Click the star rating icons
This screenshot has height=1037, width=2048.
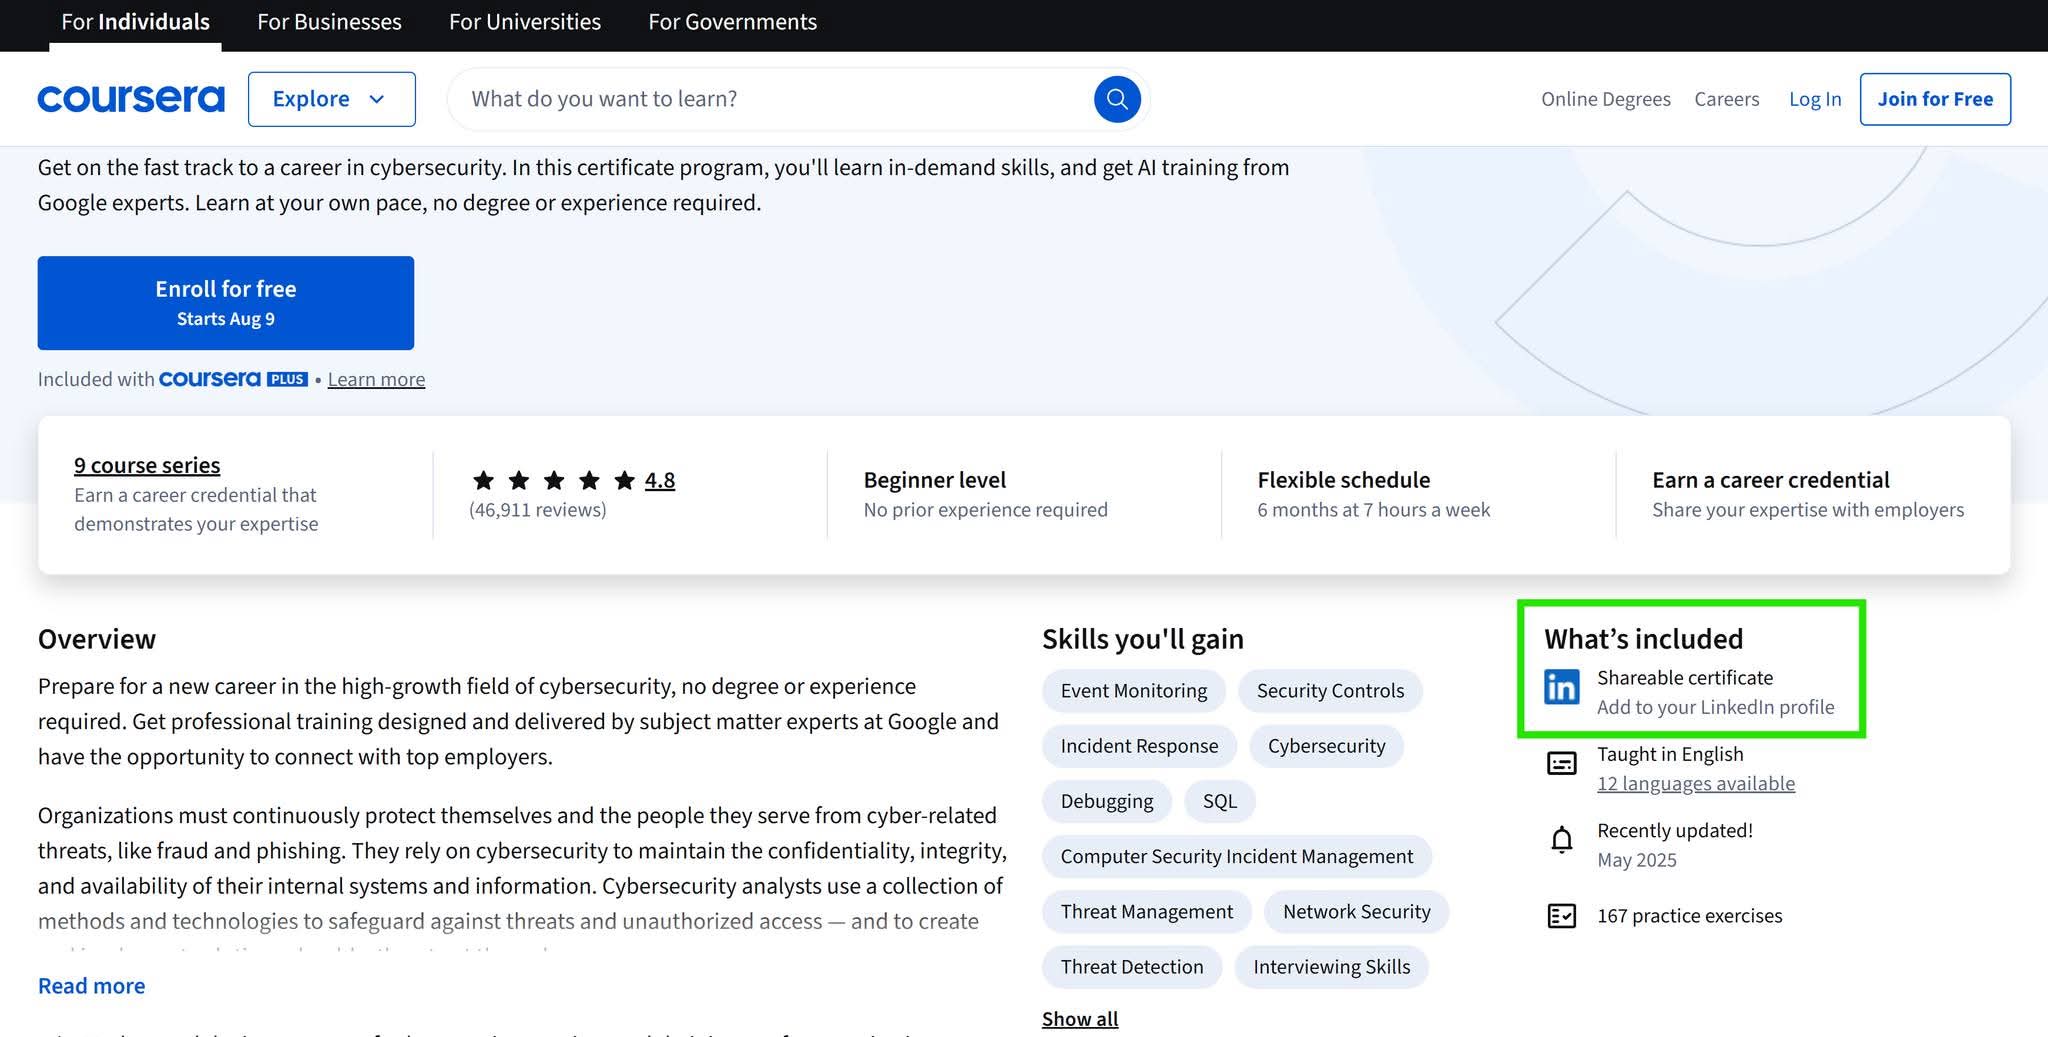(554, 481)
